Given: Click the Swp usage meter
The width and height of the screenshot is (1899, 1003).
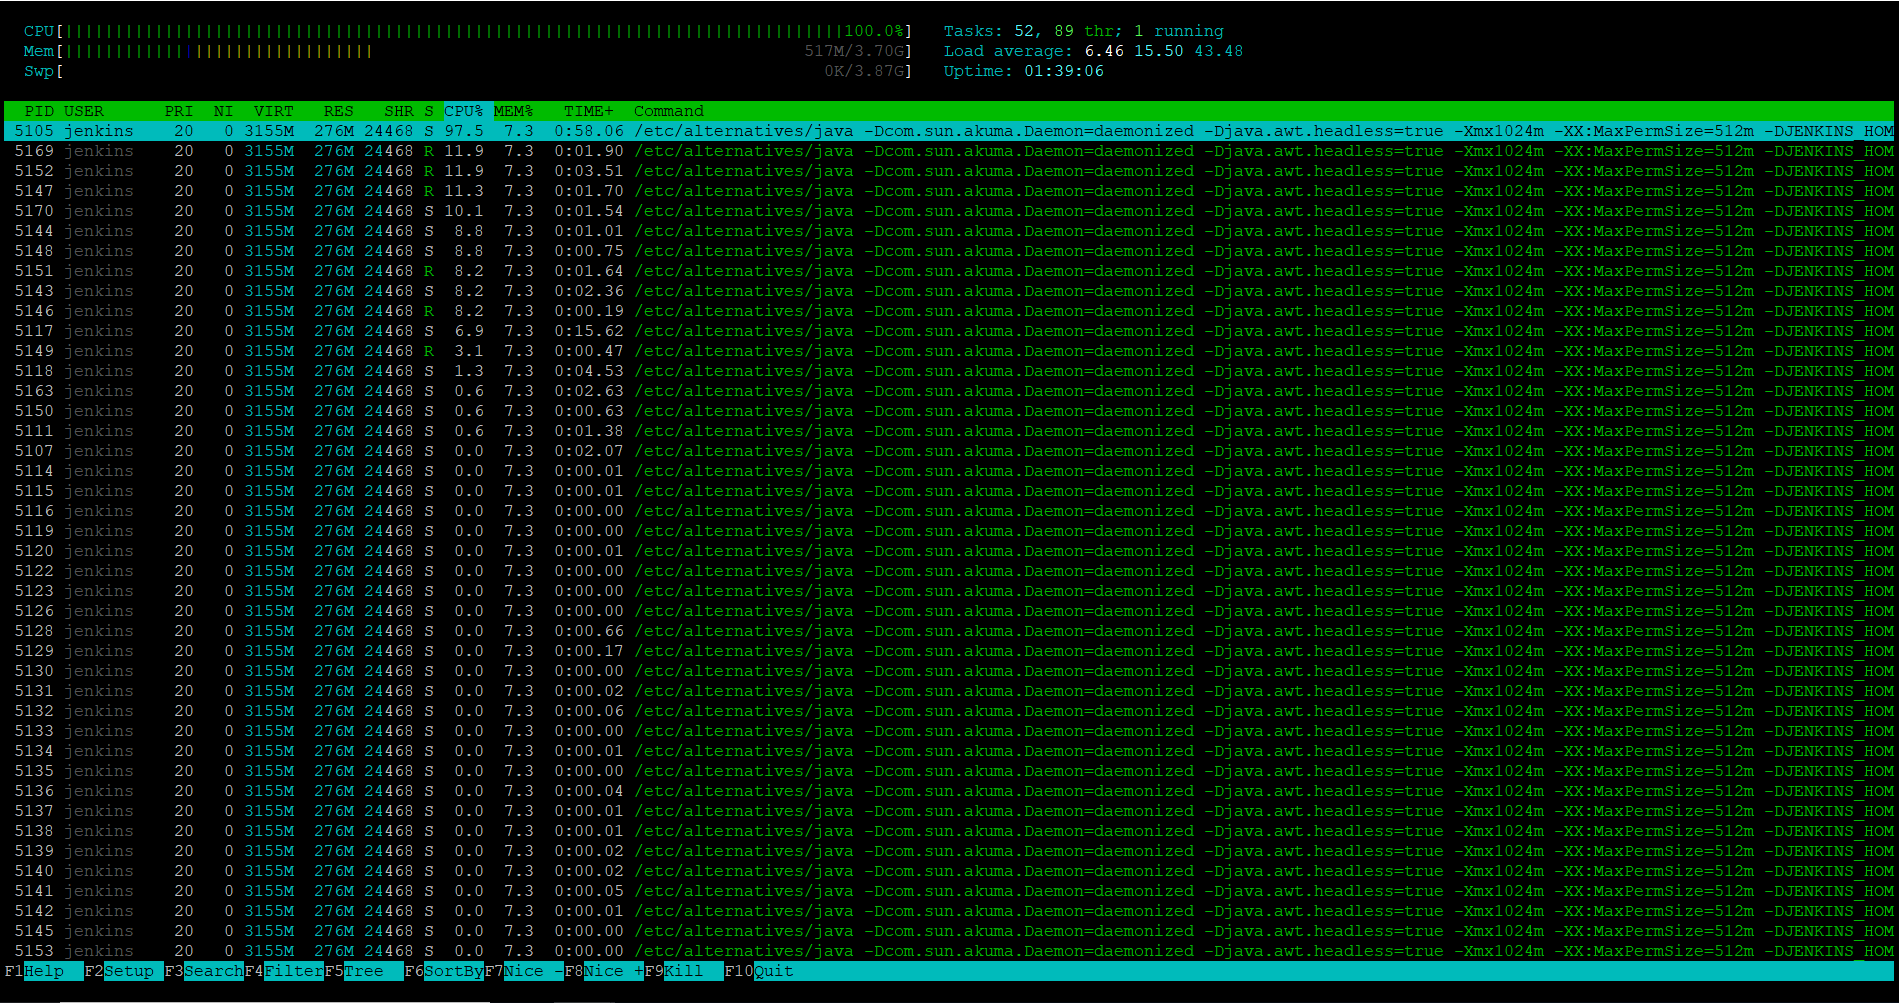Looking at the screenshot, I should coord(468,71).
